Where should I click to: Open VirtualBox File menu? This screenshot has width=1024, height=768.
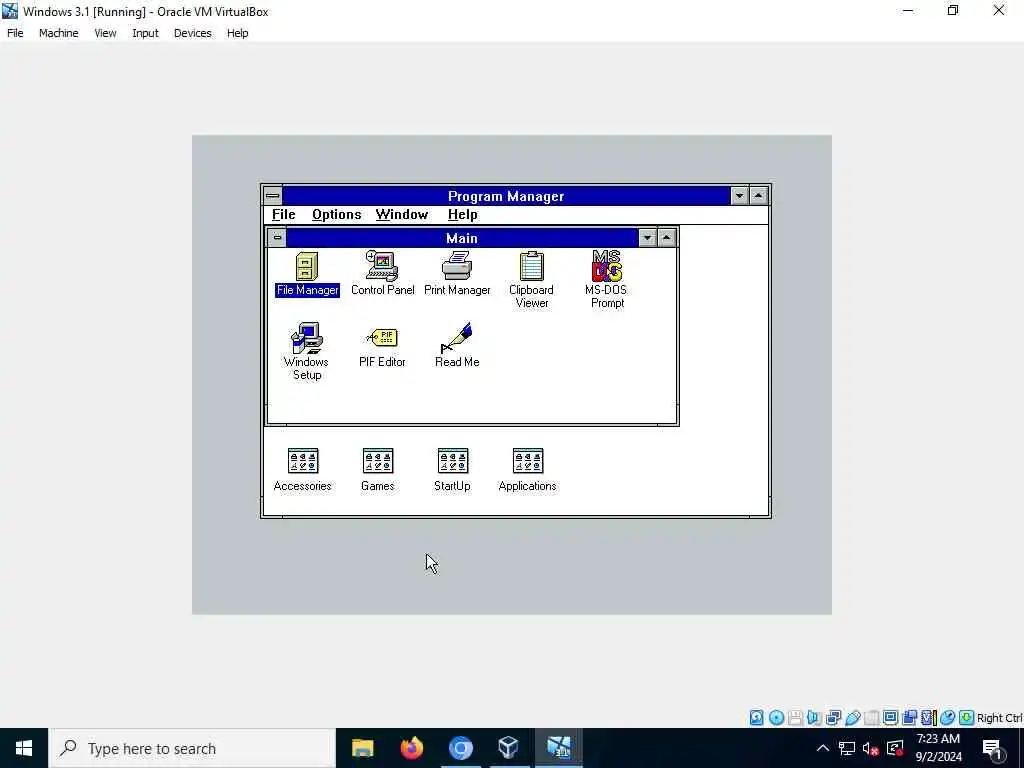point(15,33)
